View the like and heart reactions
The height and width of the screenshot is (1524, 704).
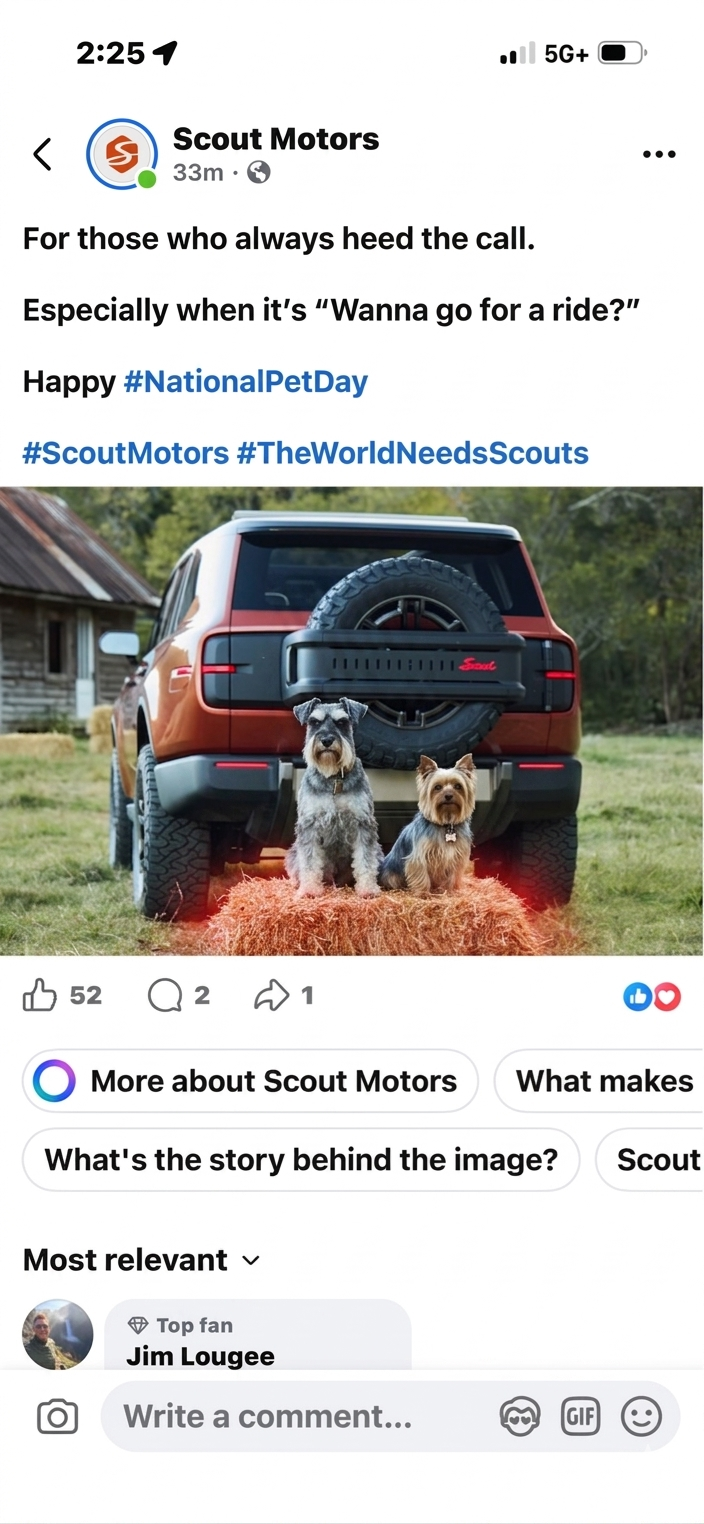[x=652, y=996]
